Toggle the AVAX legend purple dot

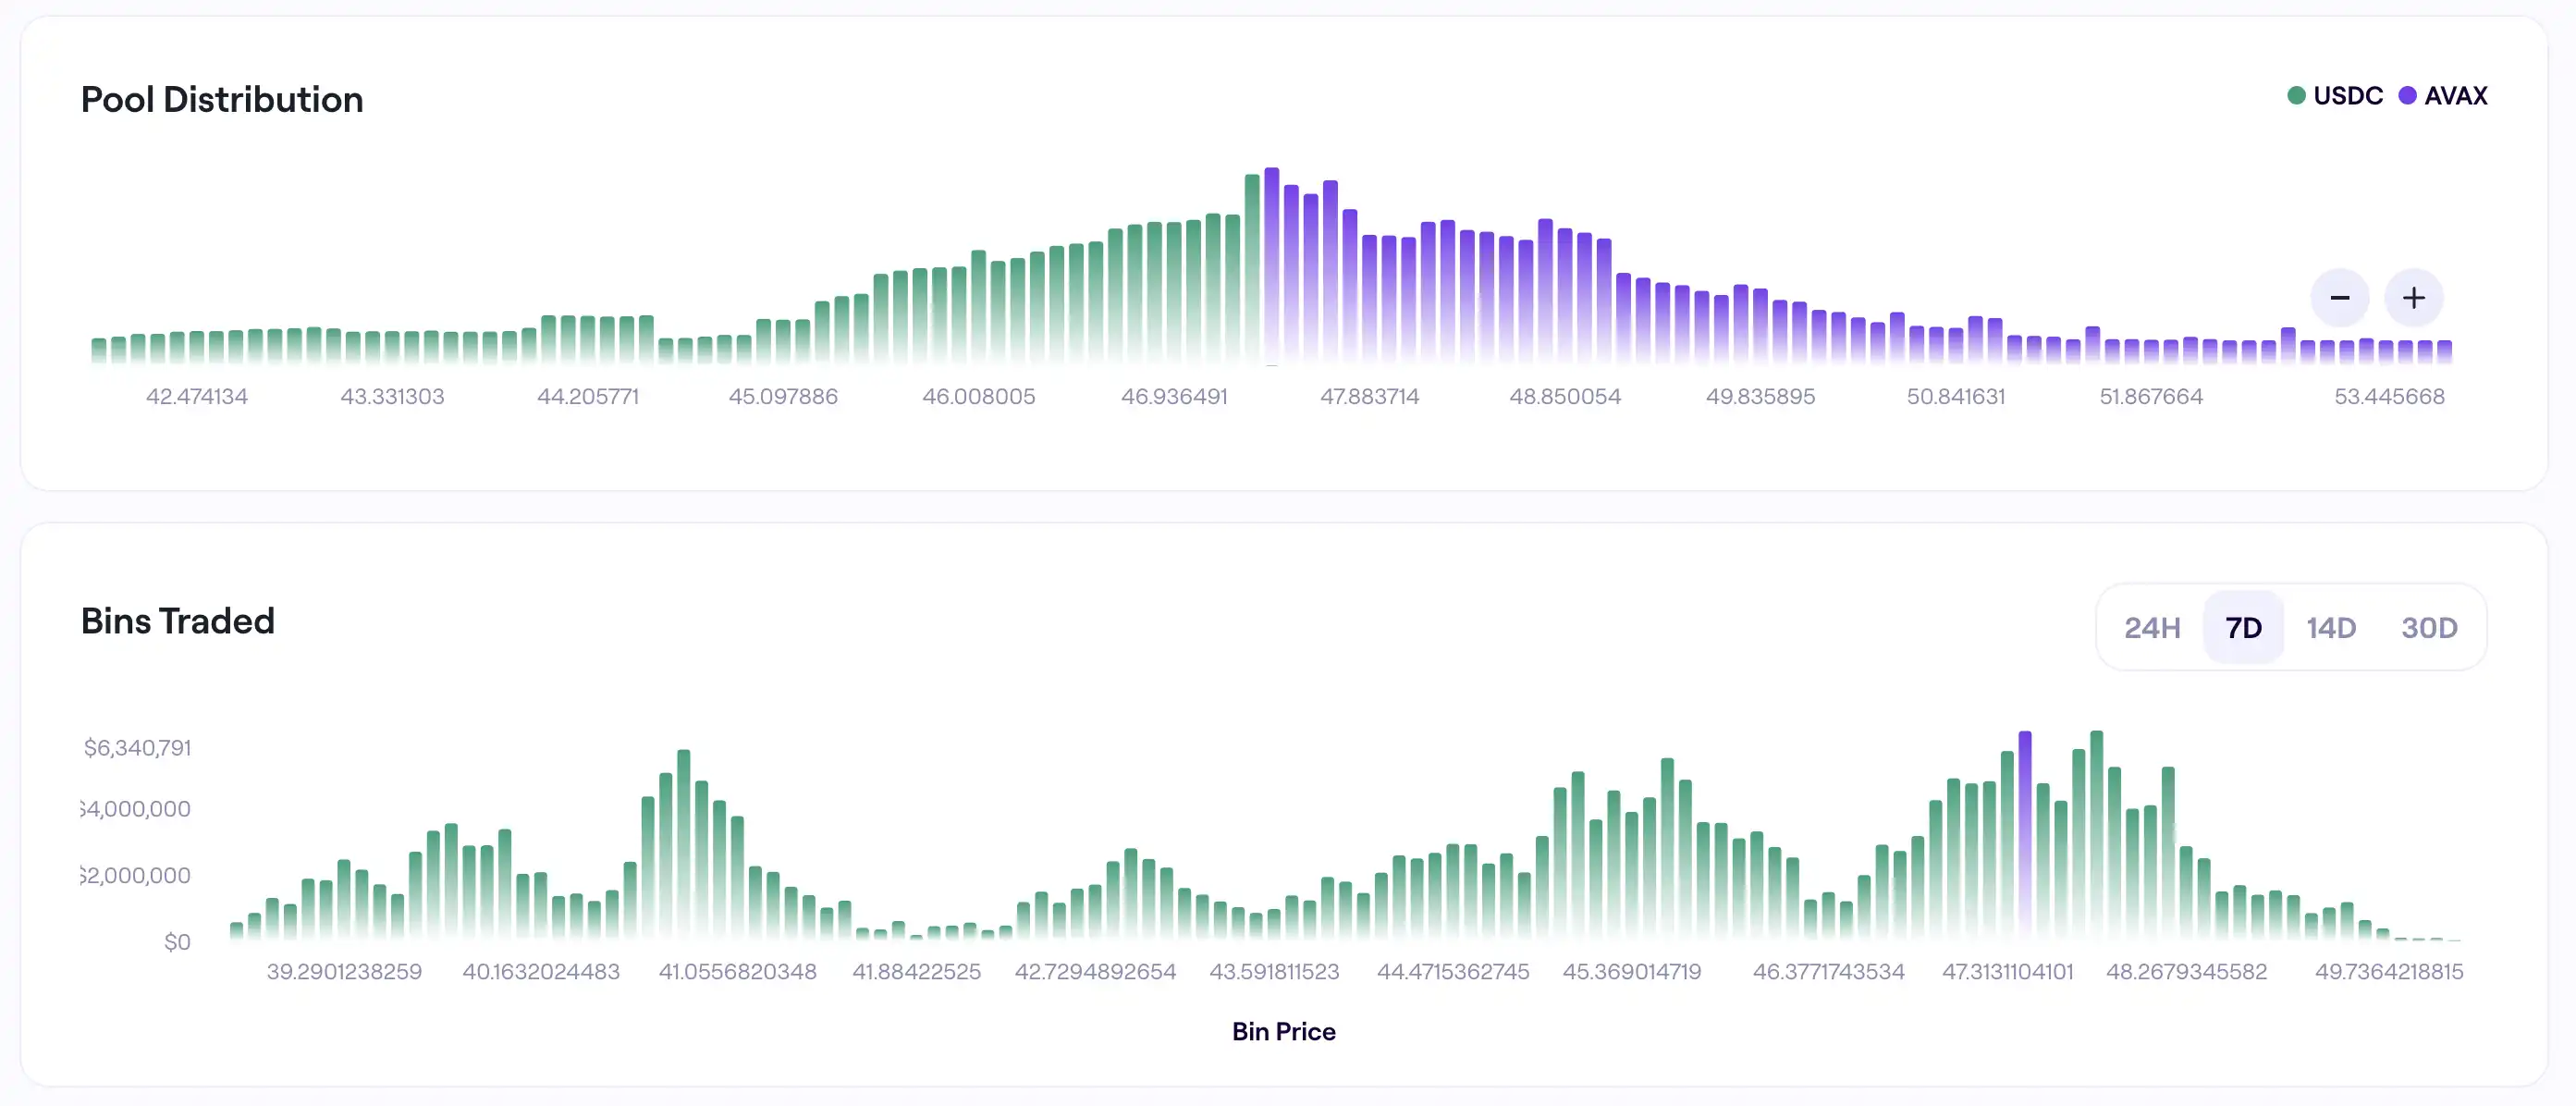2407,96
